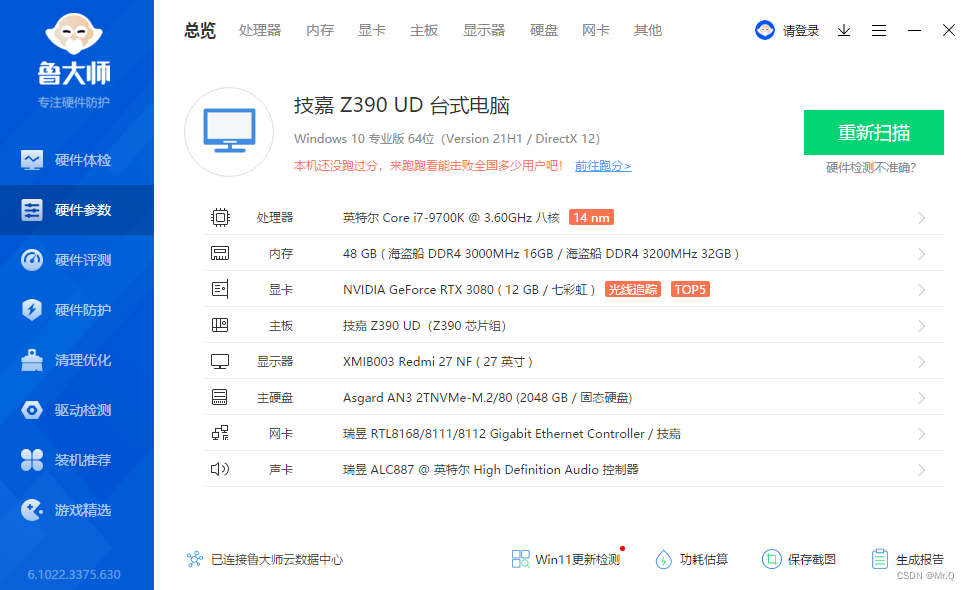Open the hamburger main menu icon
The image size is (970, 590).
pyautogui.click(x=879, y=30)
